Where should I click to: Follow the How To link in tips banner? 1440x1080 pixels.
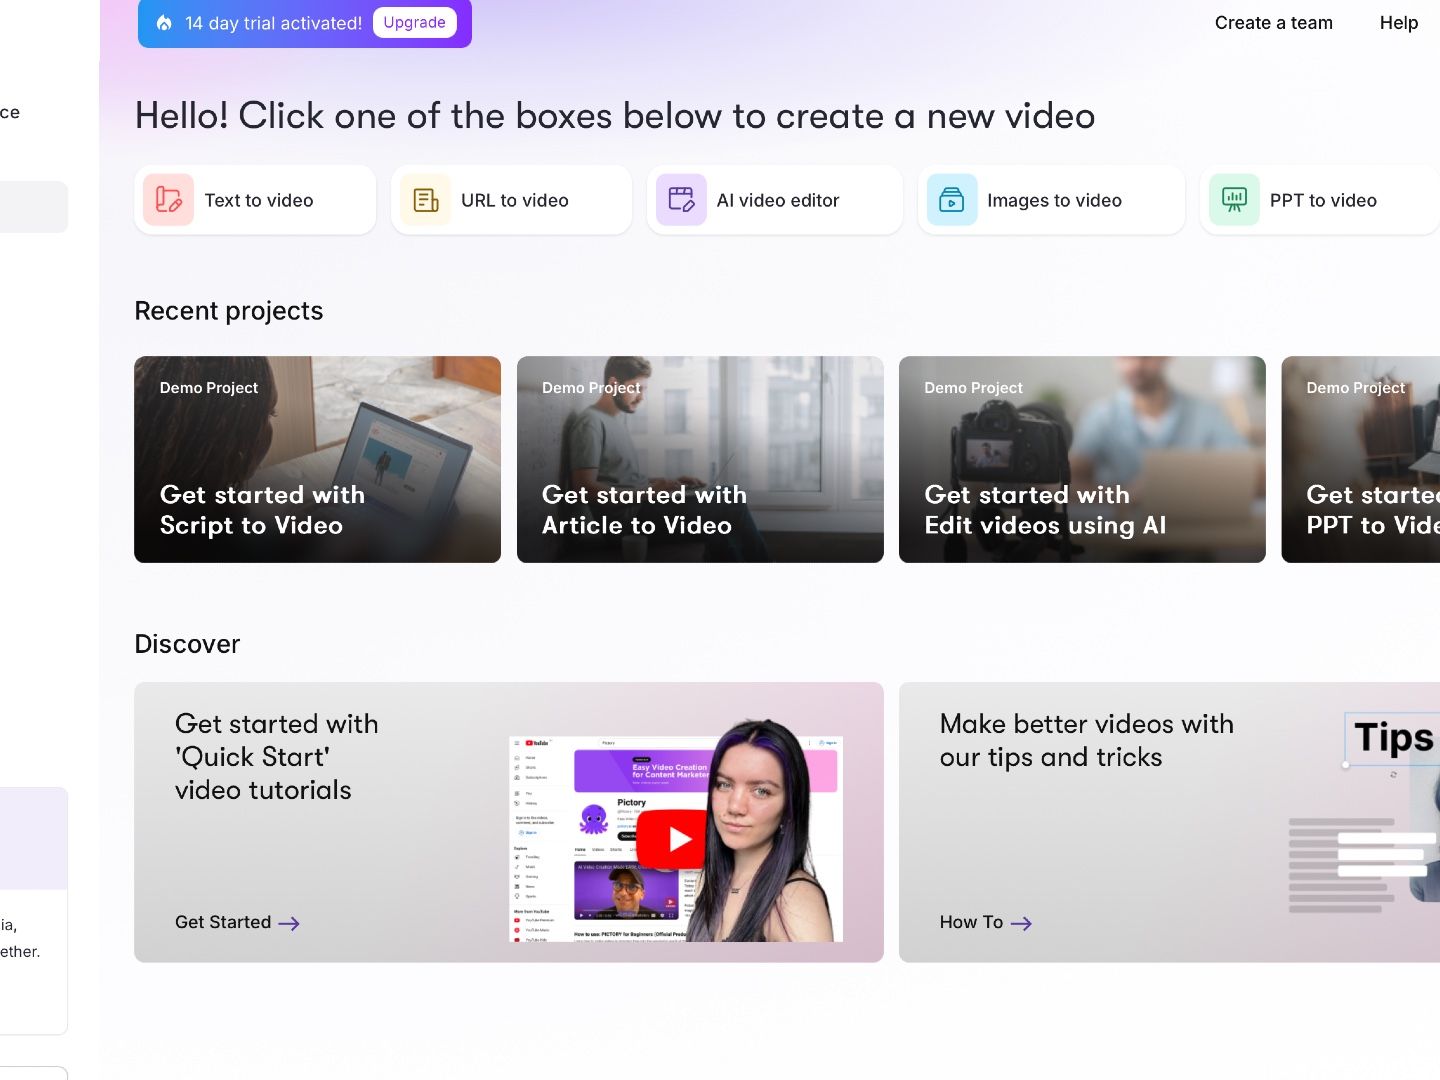[x=969, y=922]
